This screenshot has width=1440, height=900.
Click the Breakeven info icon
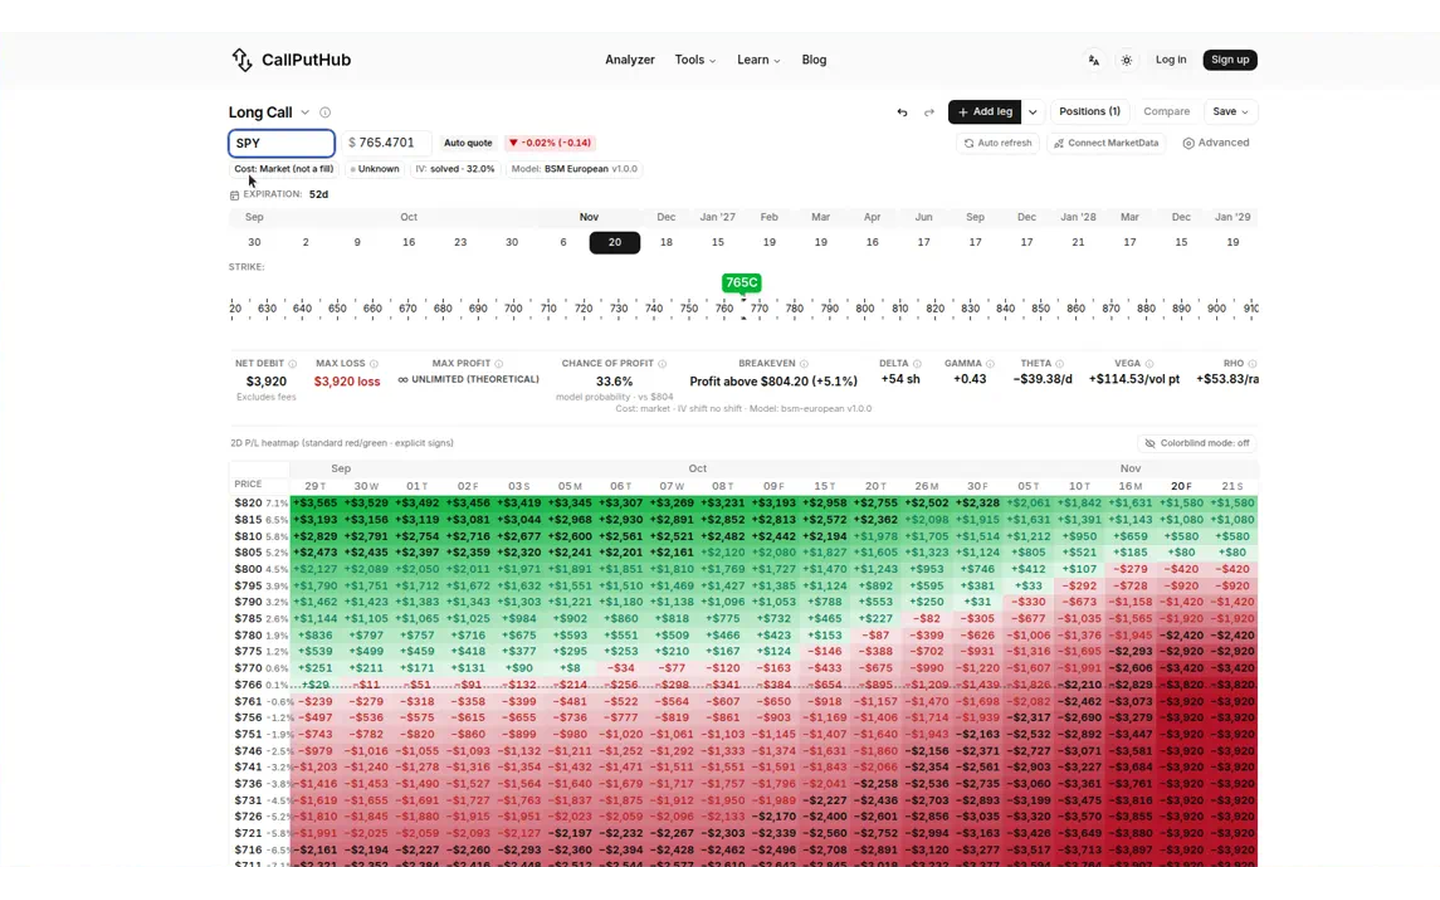tap(804, 364)
